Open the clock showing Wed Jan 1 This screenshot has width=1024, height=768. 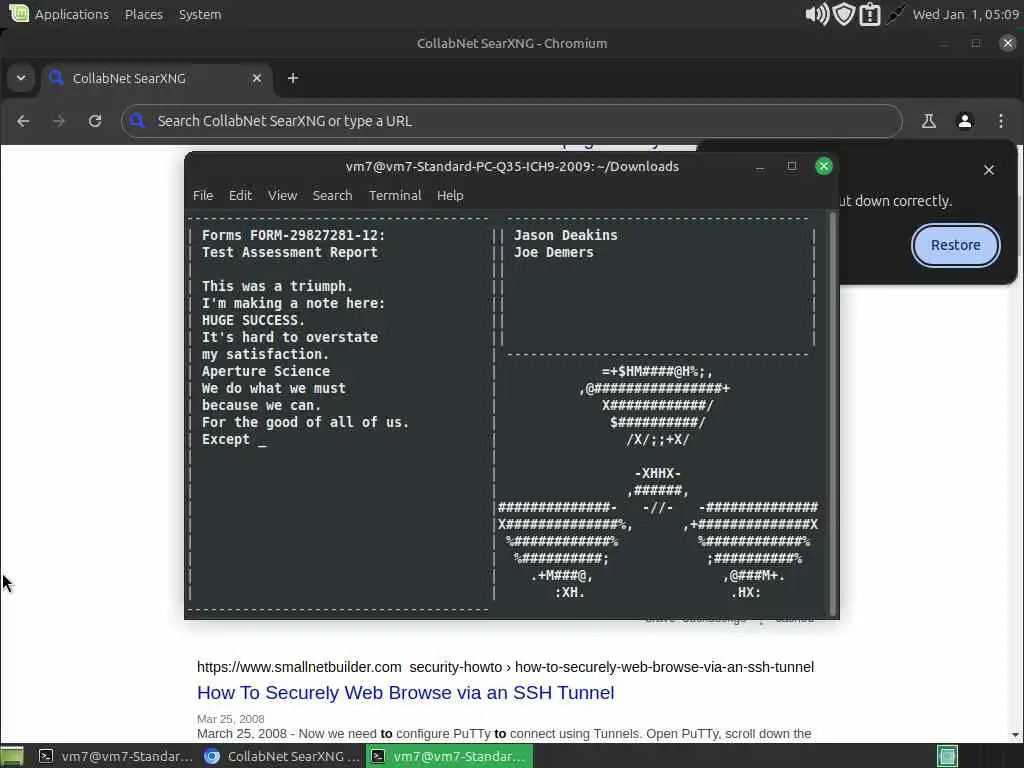[965, 14]
